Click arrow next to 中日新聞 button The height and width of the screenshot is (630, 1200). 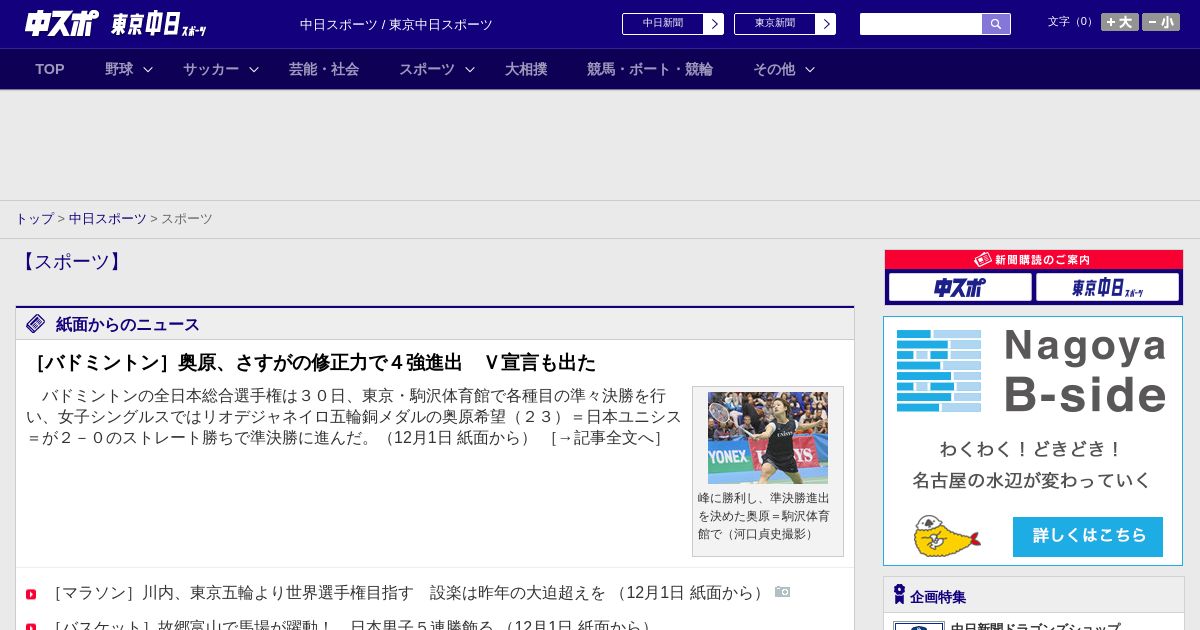713,24
